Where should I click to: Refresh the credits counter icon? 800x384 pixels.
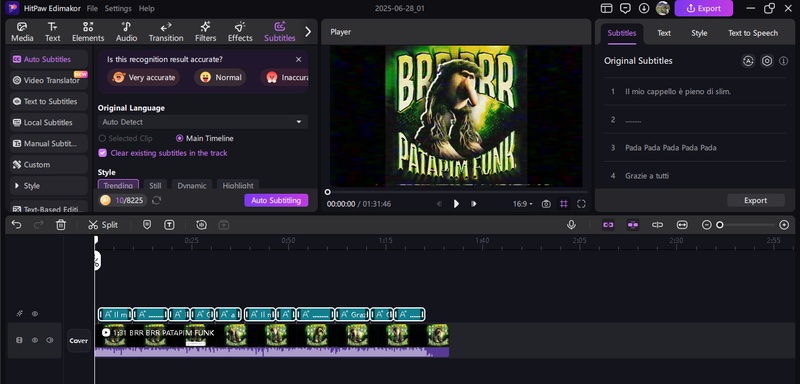coord(157,200)
